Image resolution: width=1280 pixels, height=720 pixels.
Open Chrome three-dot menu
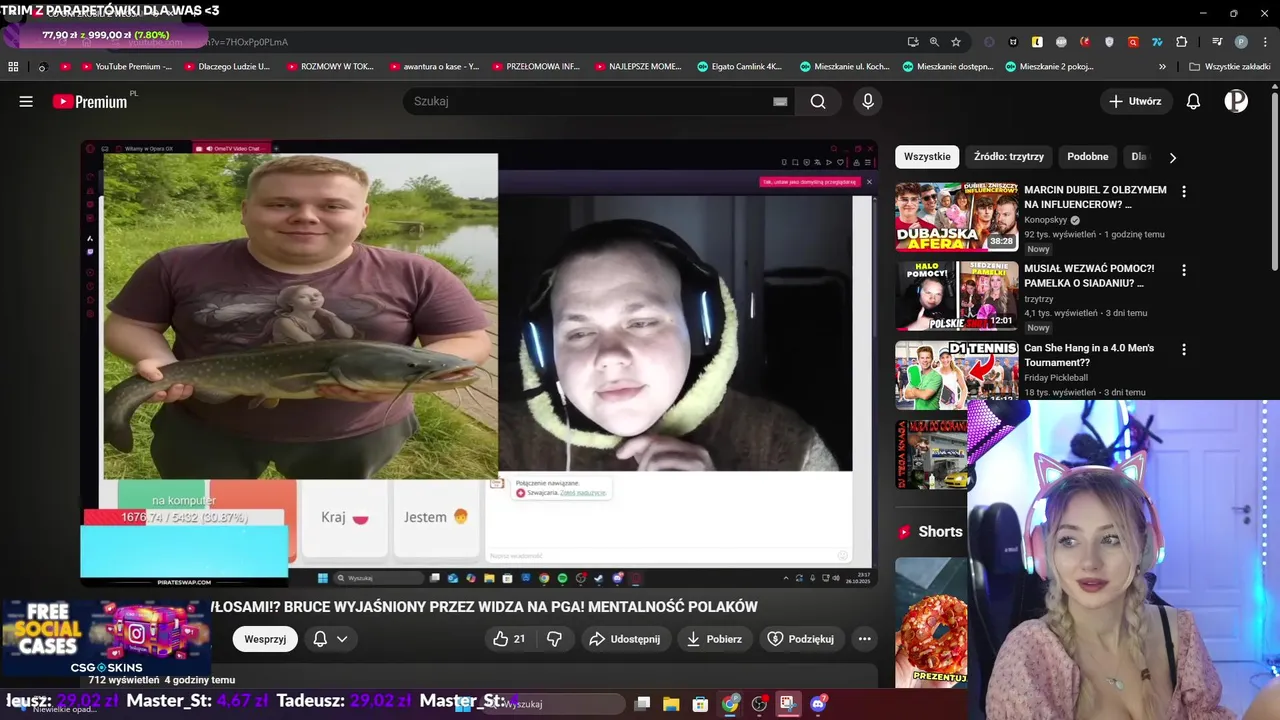point(1263,42)
